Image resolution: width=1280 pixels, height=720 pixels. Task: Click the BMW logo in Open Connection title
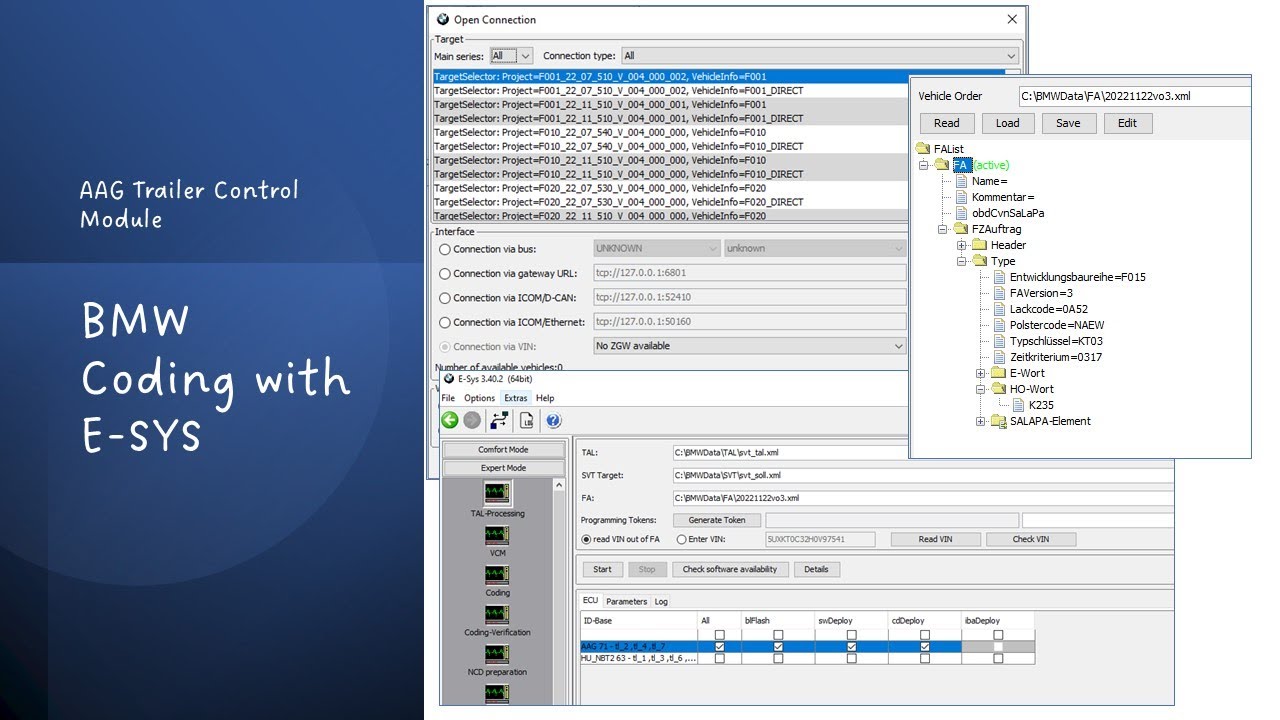442,19
